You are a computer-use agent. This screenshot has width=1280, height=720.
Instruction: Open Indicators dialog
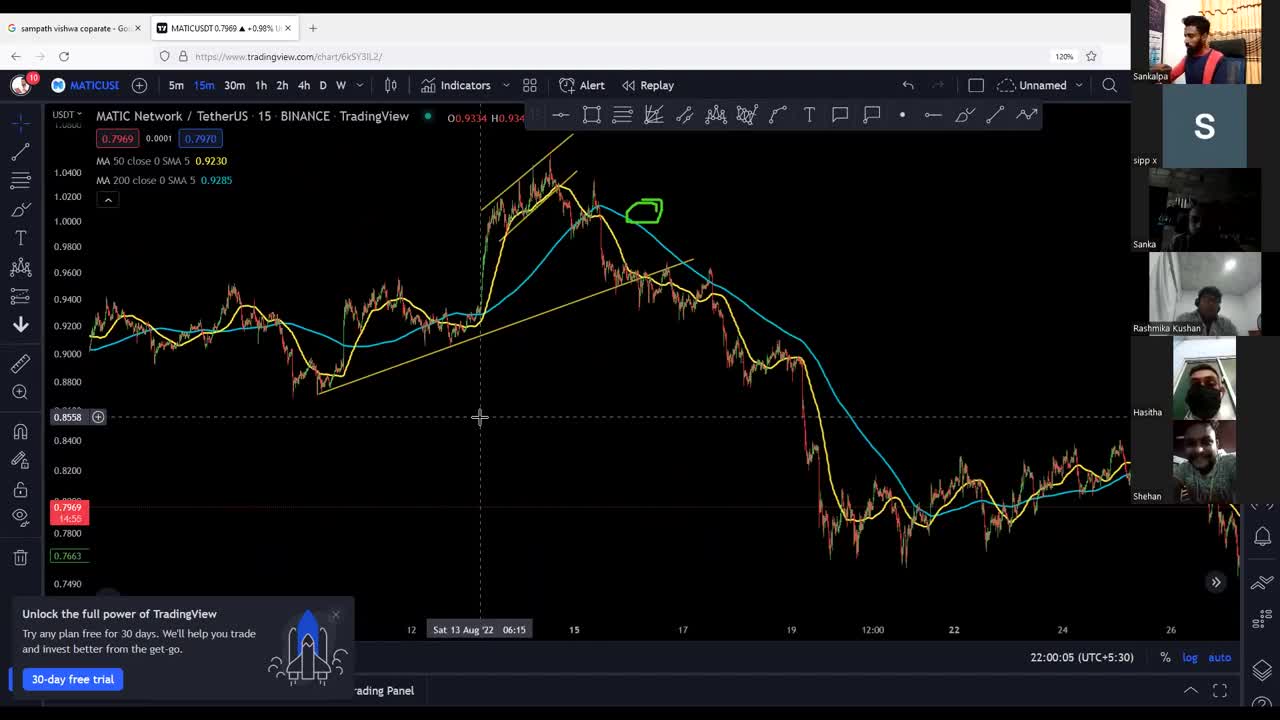pos(456,85)
